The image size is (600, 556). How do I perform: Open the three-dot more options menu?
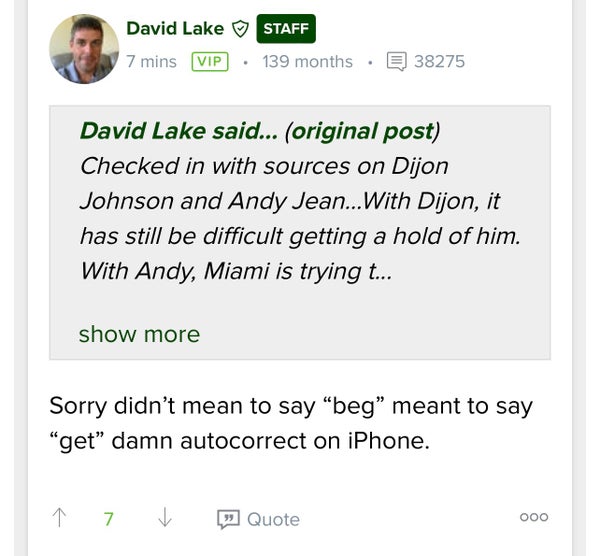click(534, 517)
